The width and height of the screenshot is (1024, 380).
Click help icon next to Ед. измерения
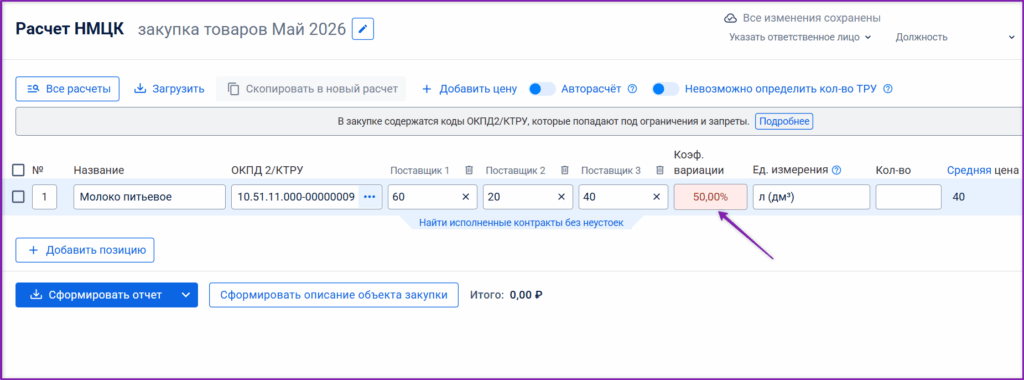click(837, 170)
